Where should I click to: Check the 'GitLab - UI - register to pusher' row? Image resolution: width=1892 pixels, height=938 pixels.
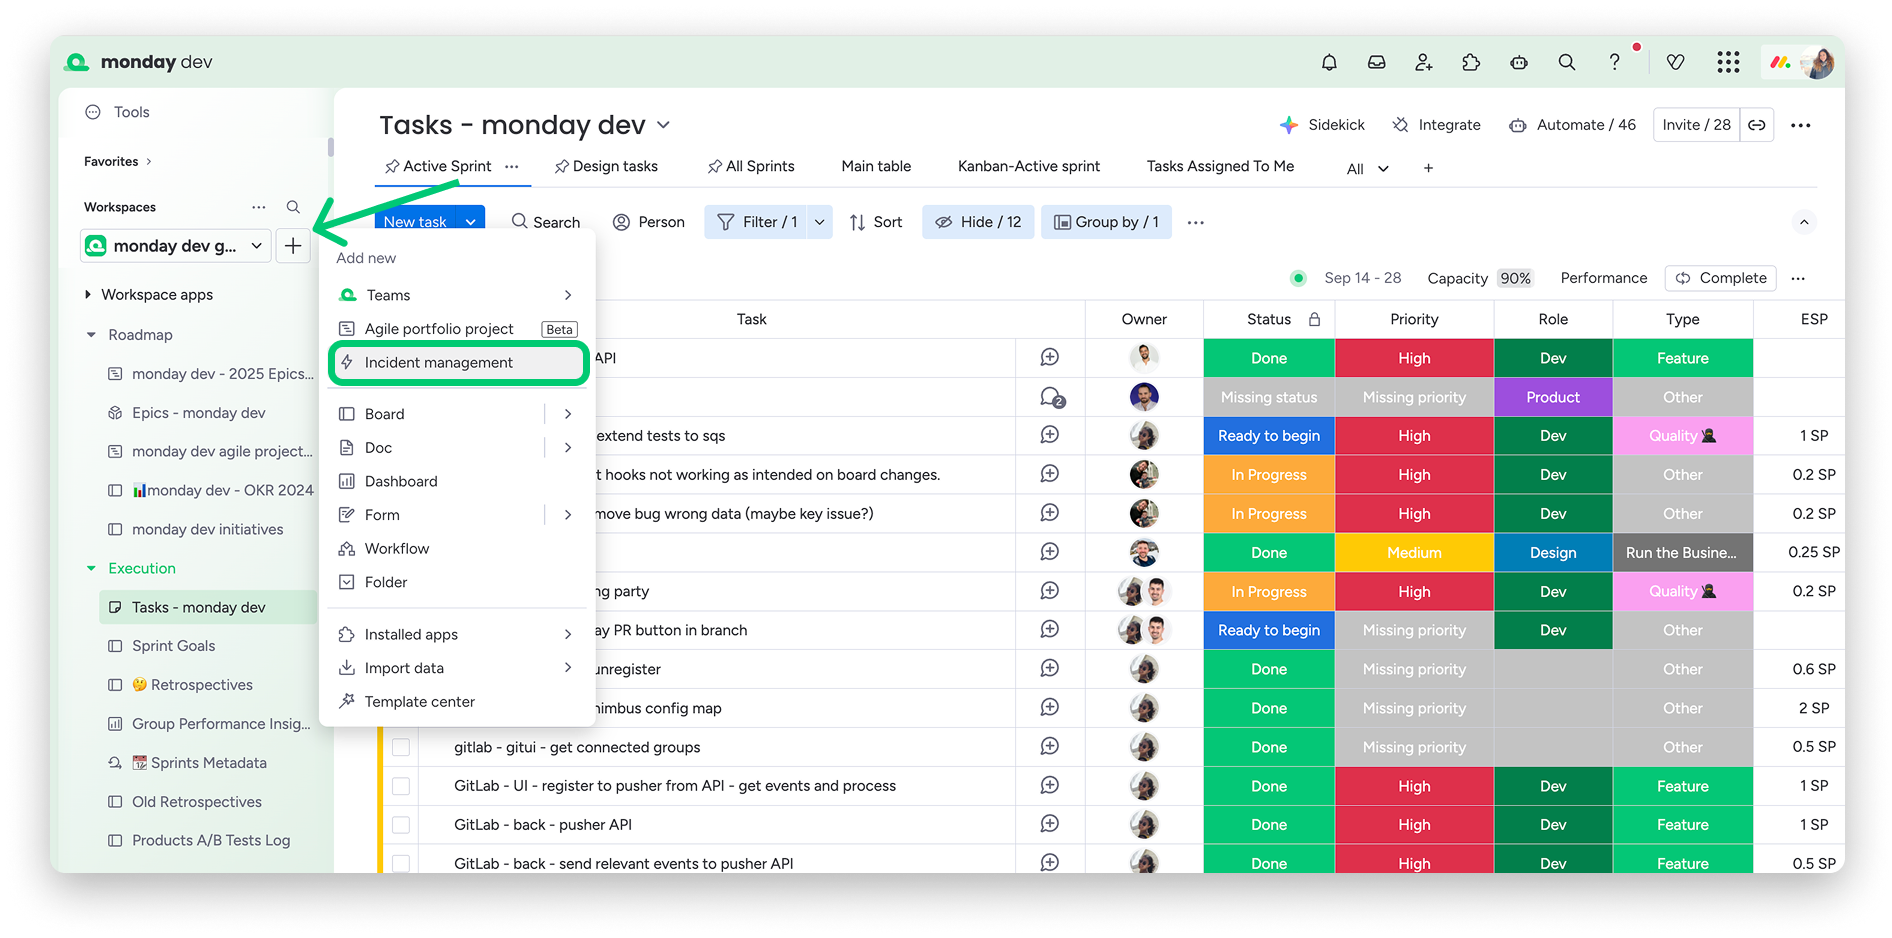click(401, 786)
